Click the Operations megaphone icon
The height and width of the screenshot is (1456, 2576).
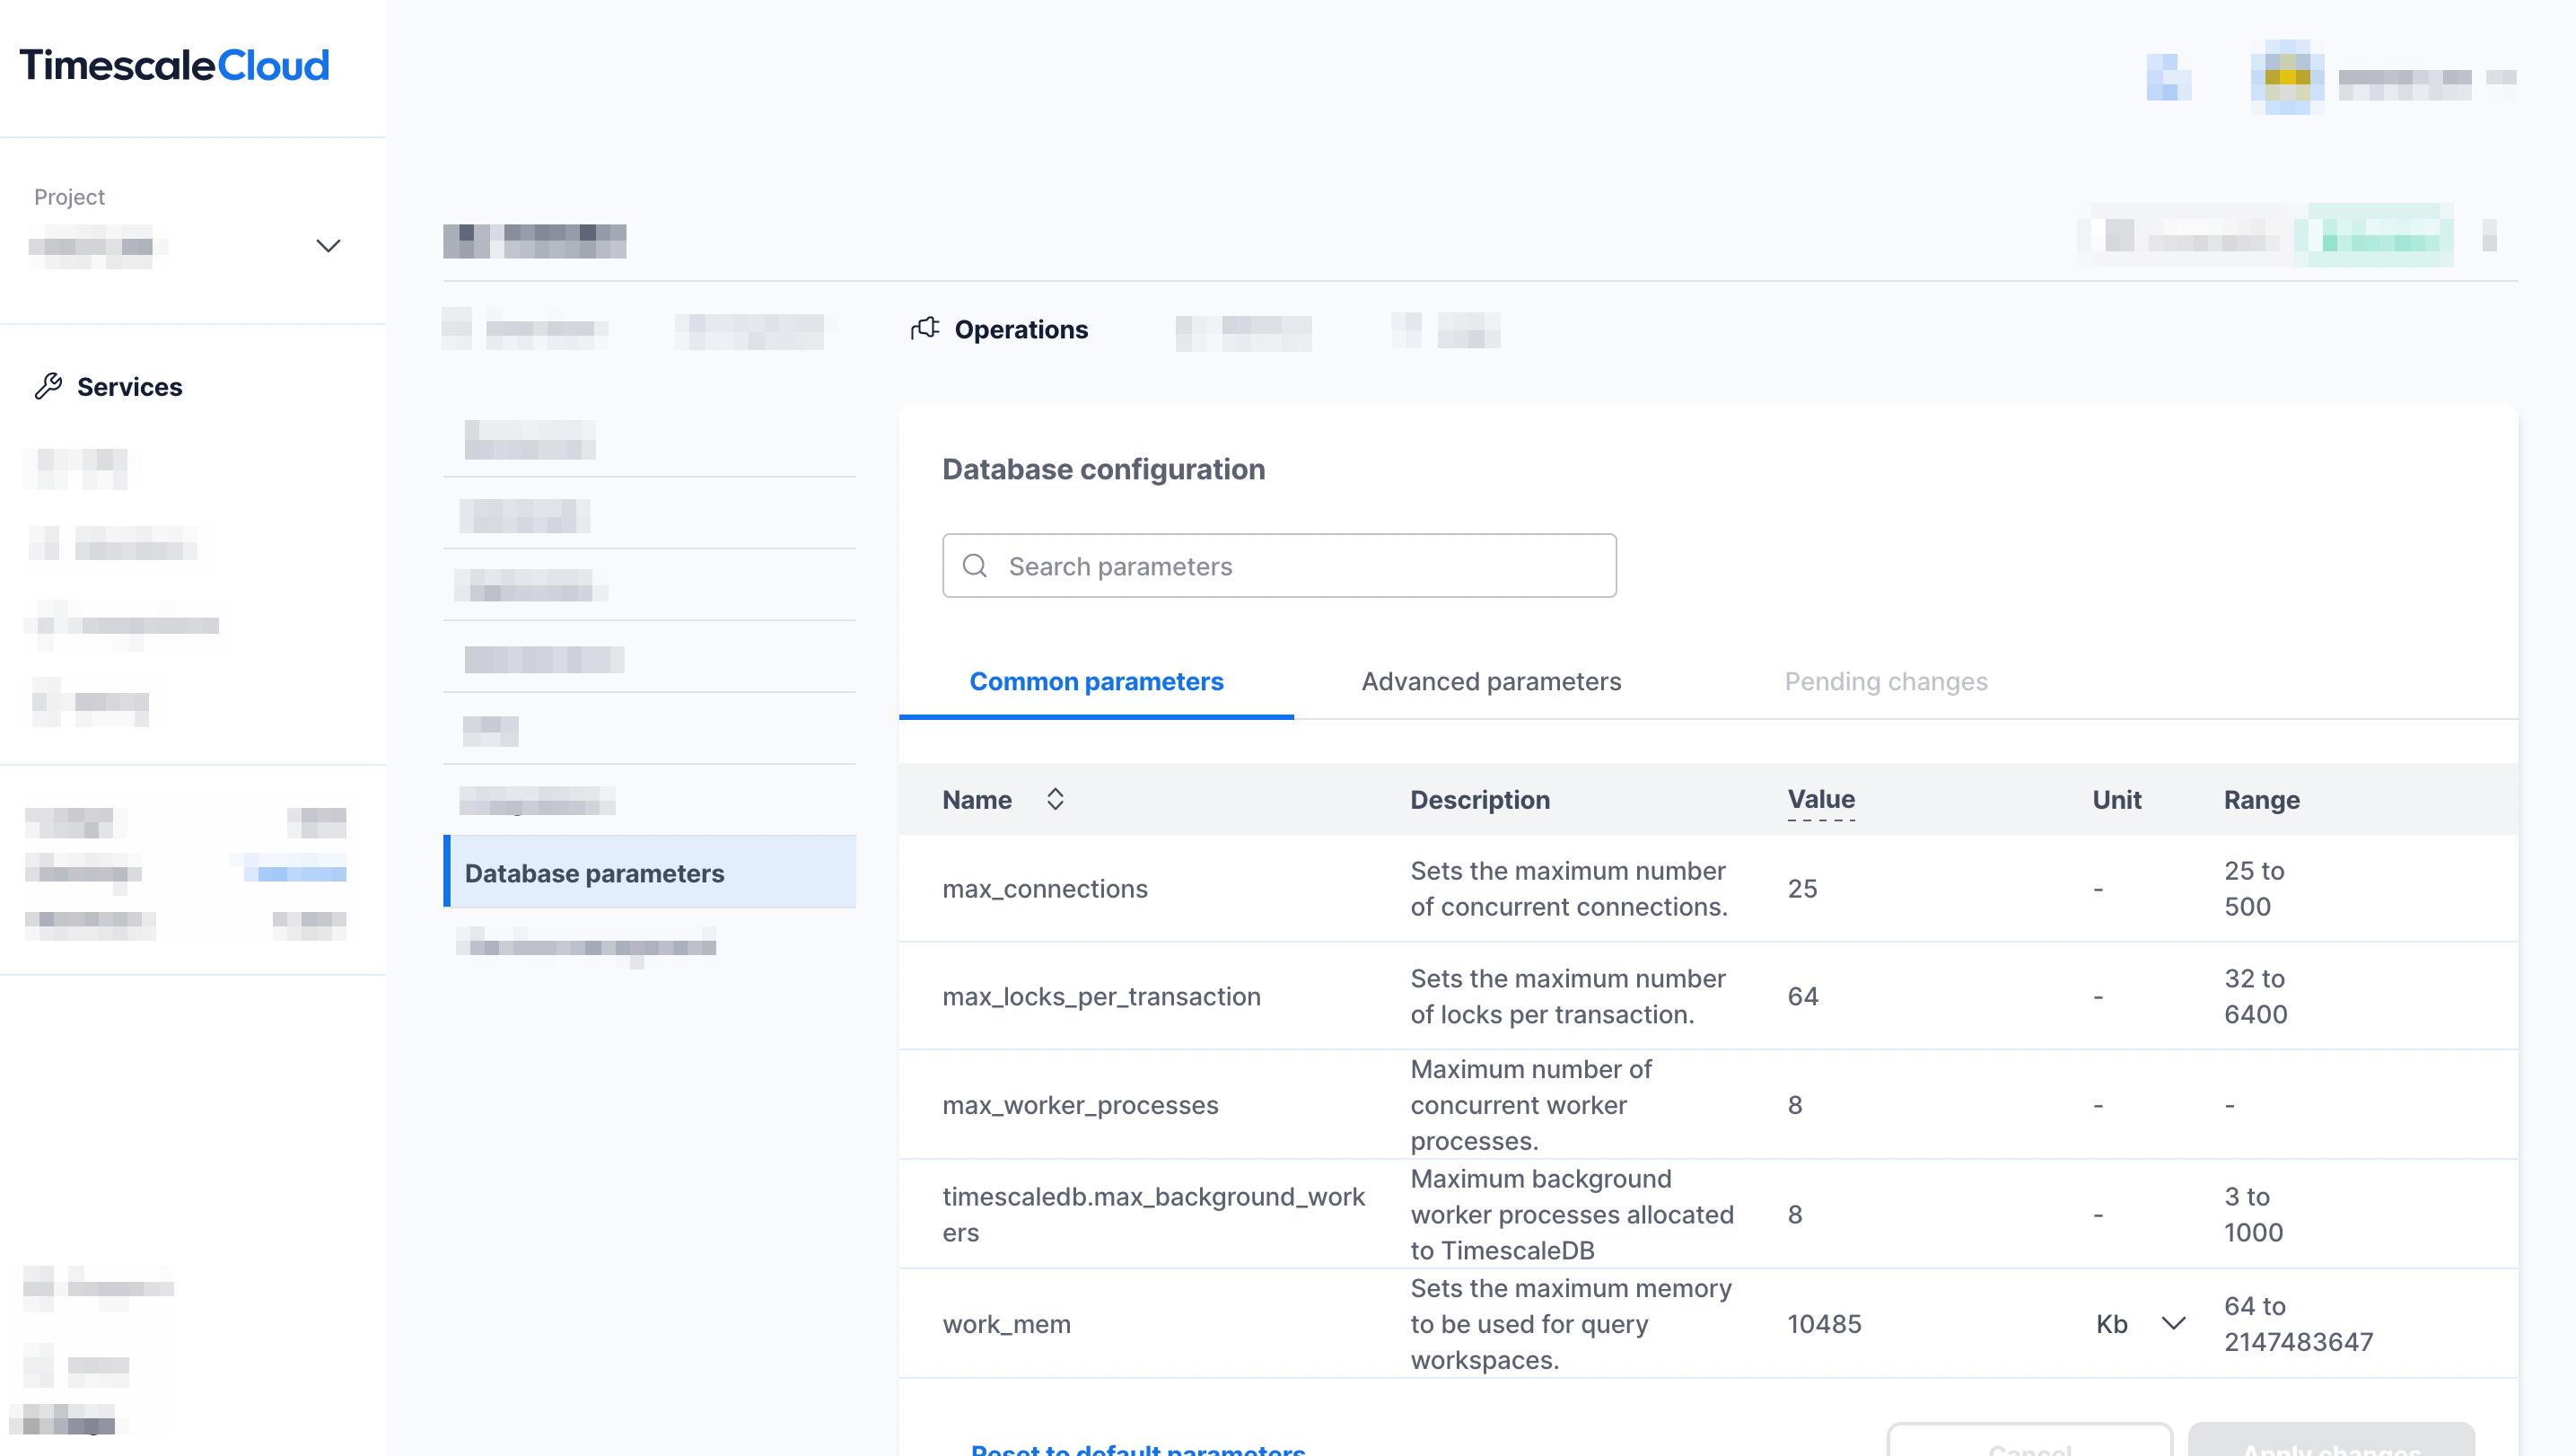925,328
